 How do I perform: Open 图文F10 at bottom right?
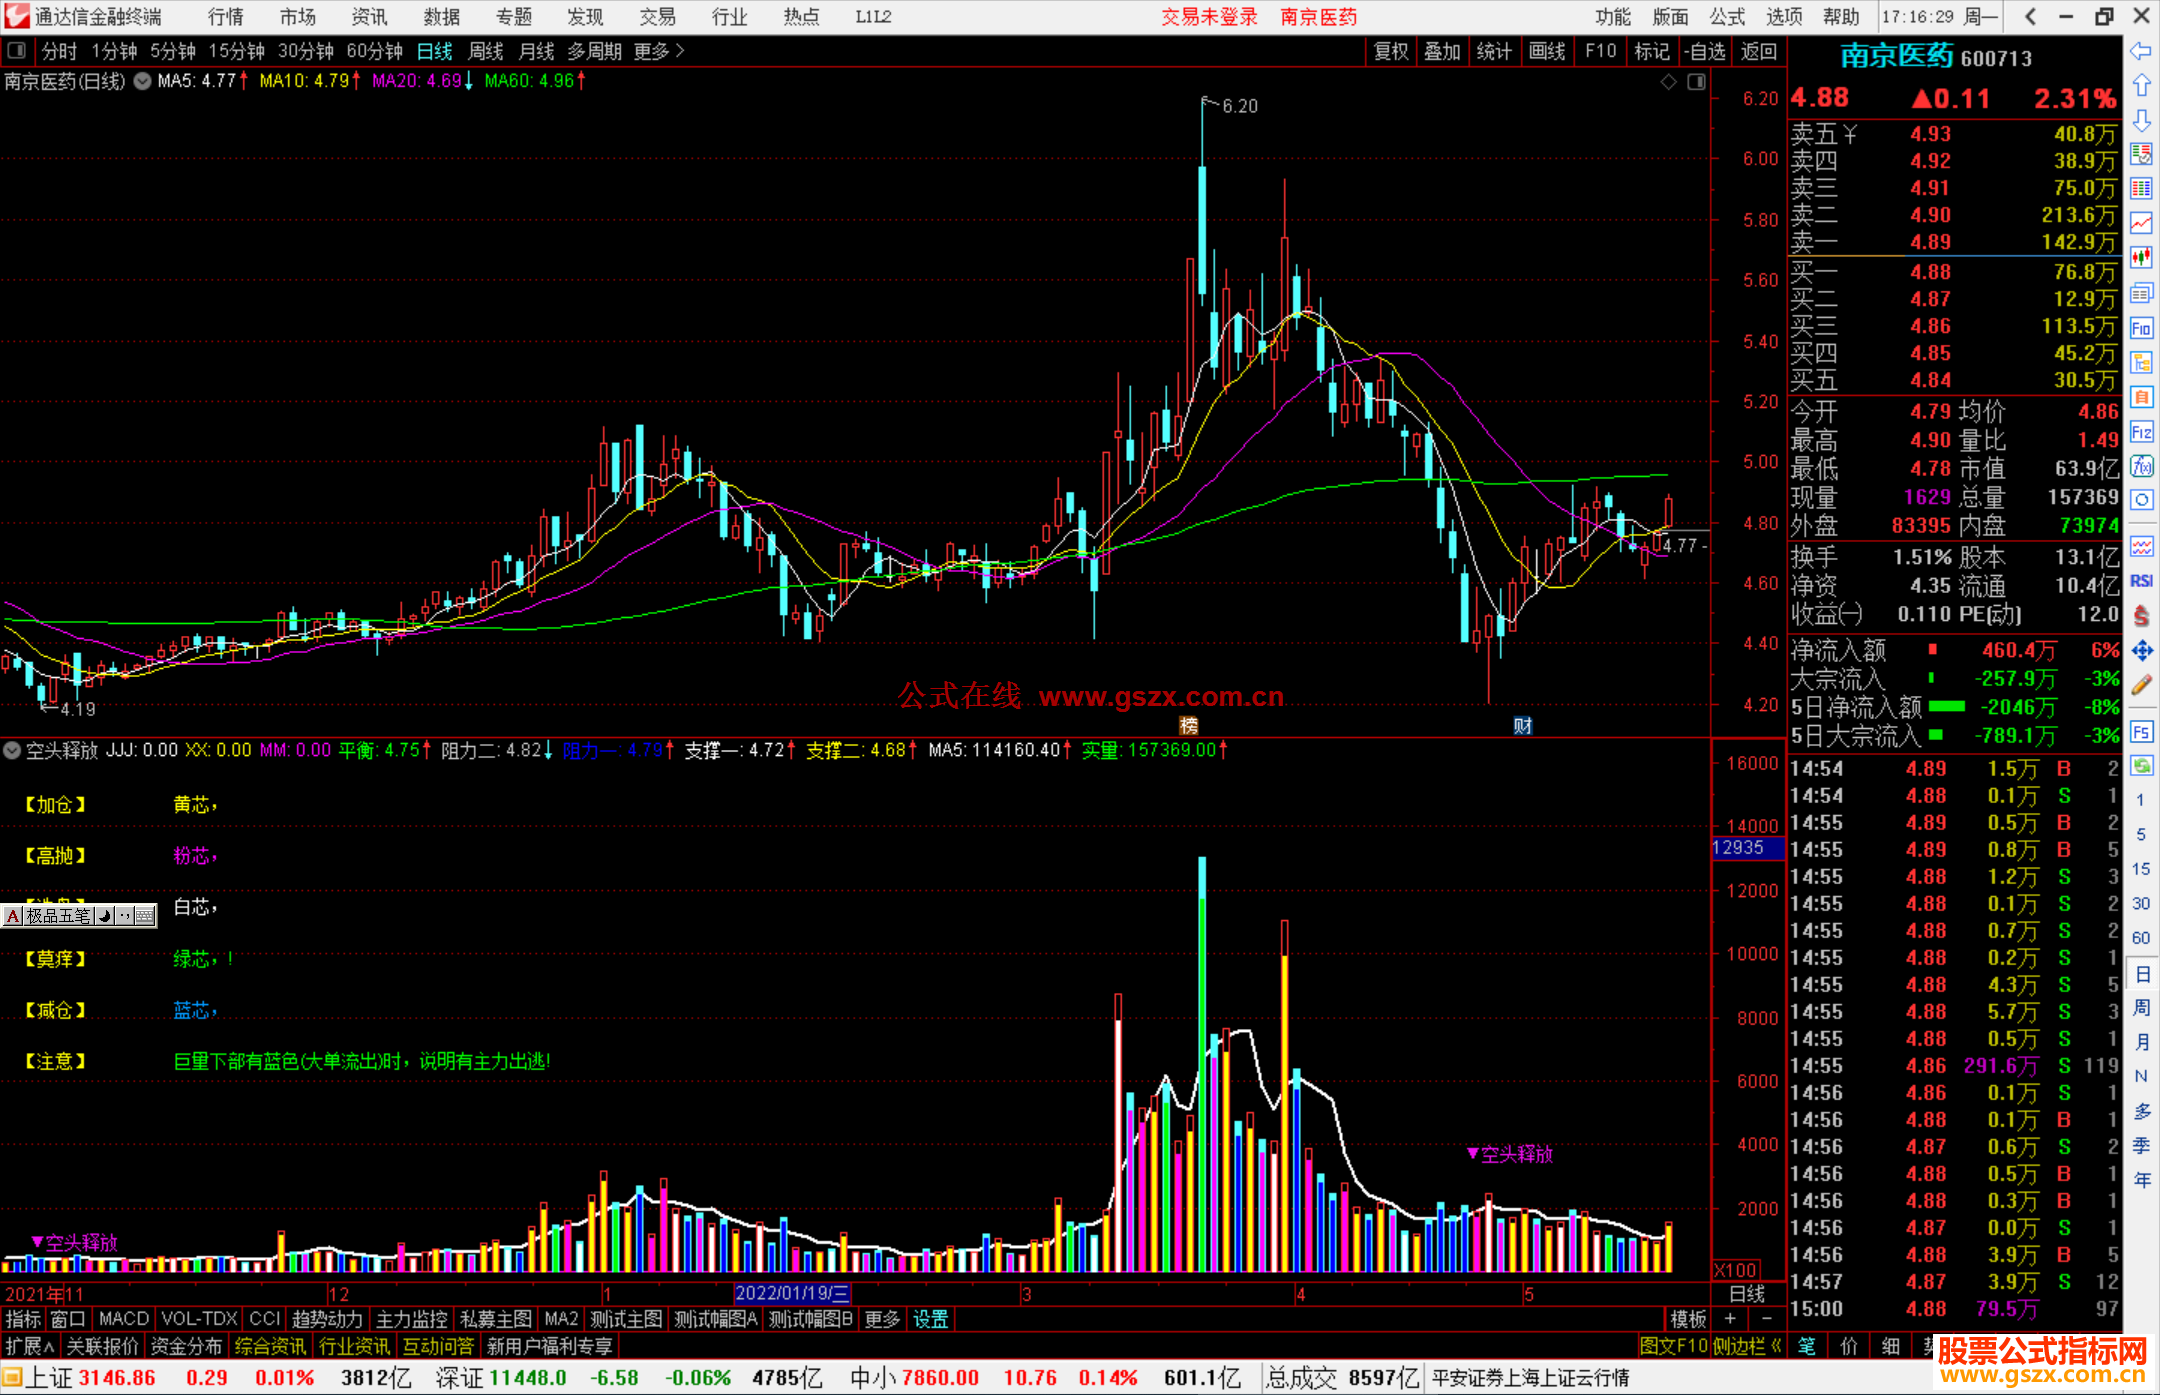(1674, 1347)
